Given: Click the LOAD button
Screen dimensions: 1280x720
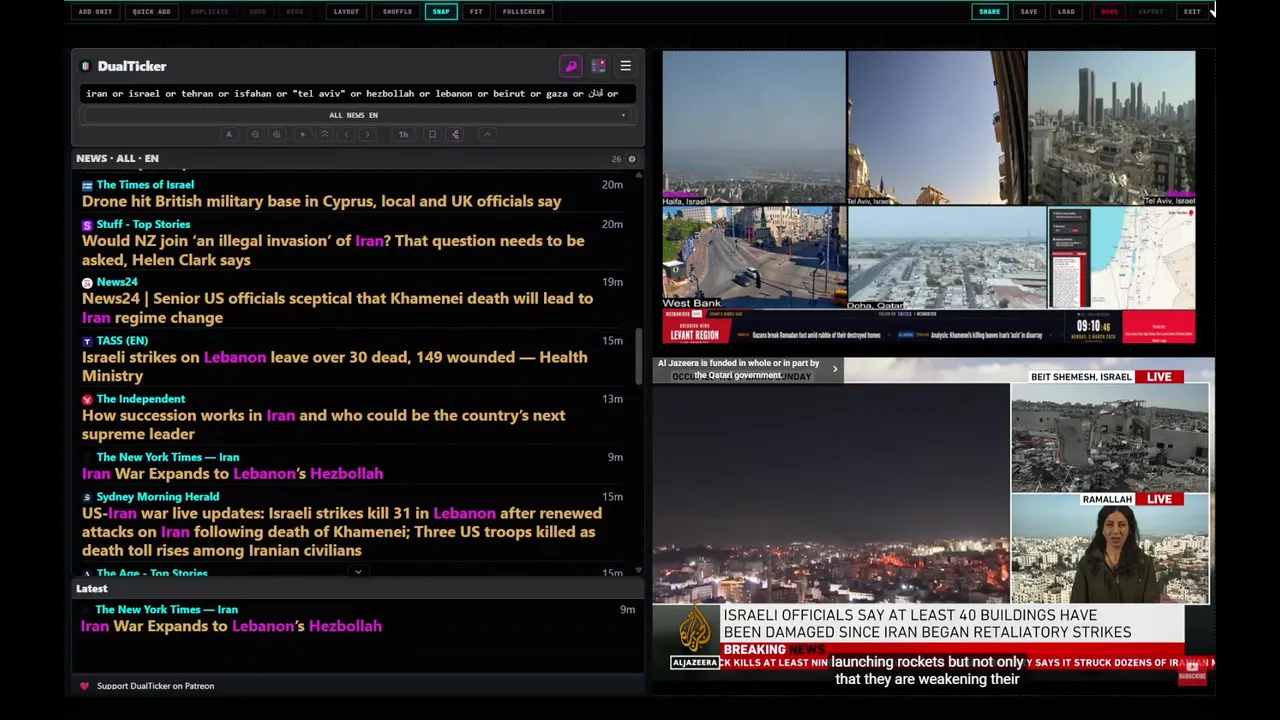Looking at the screenshot, I should pos(1066,12).
